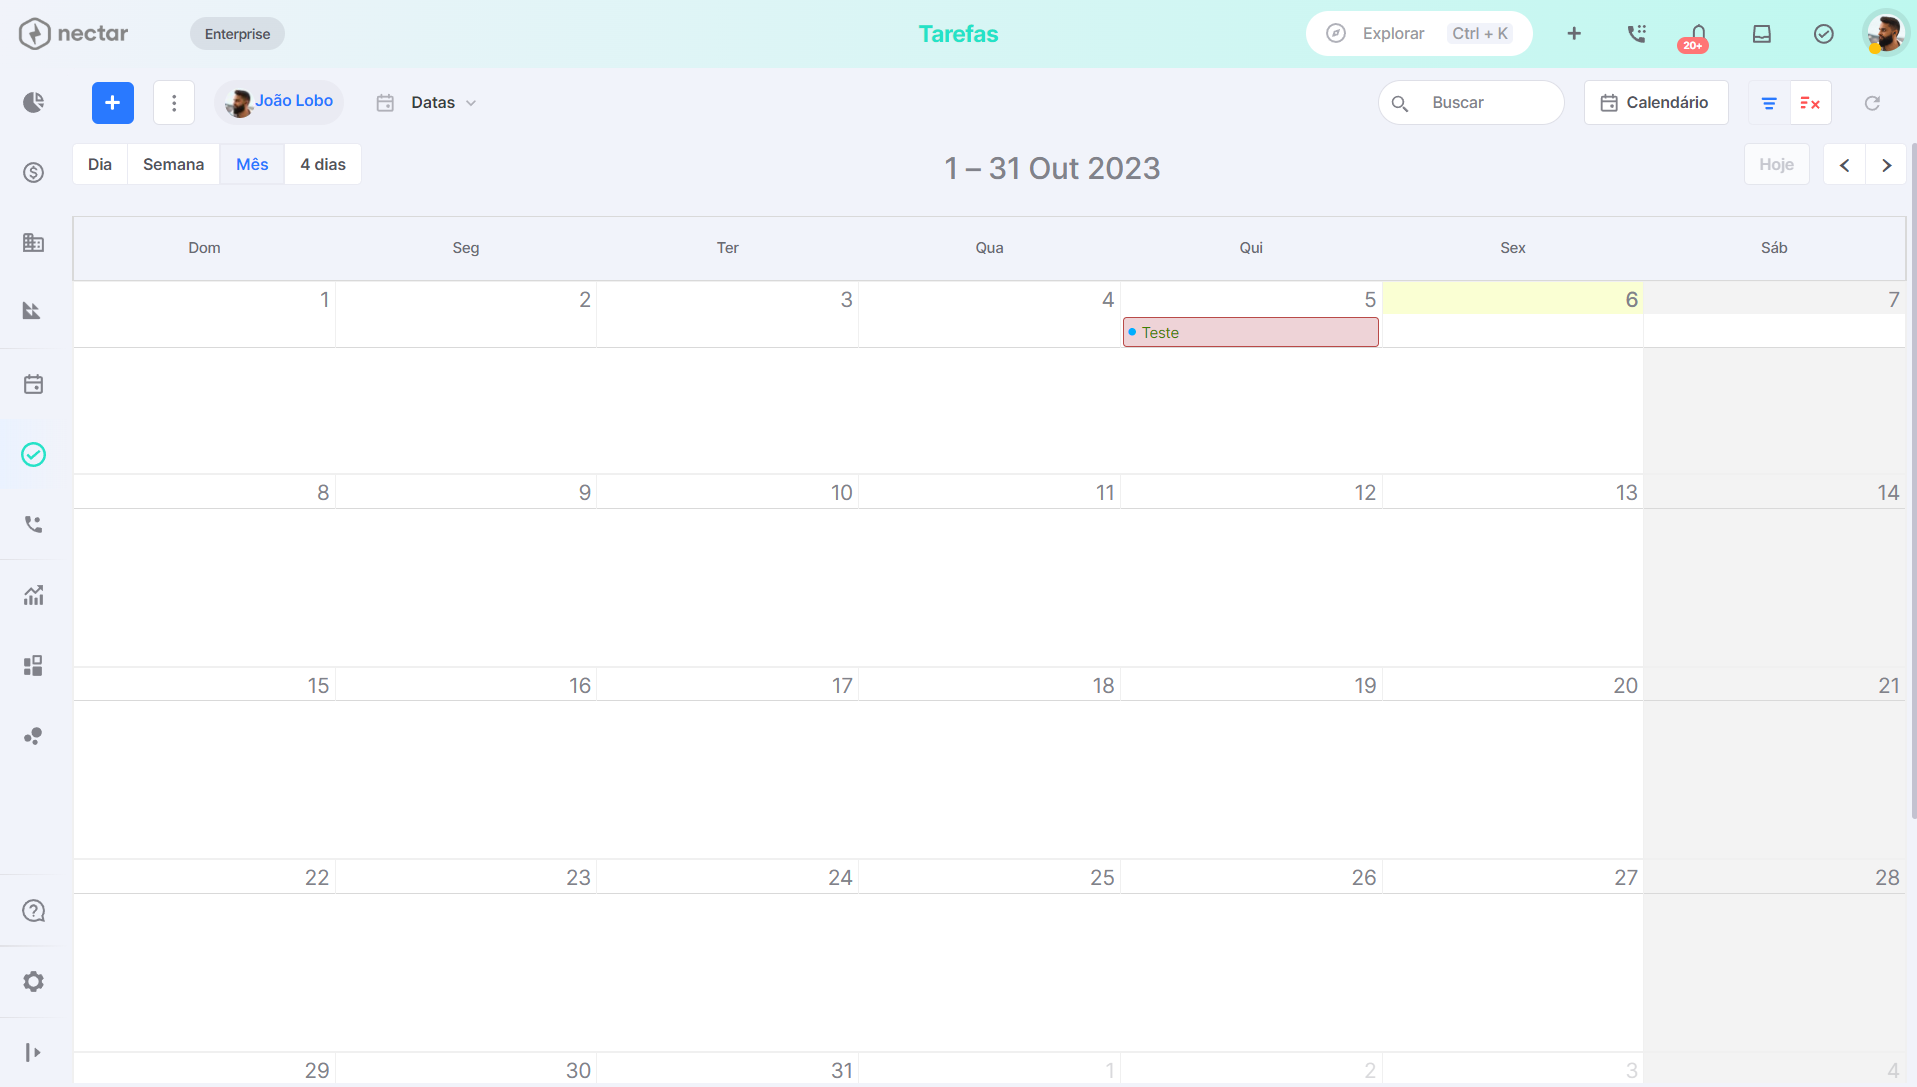Image resolution: width=1917 pixels, height=1087 pixels.
Task: Open the three-dot more options menu
Action: [174, 103]
